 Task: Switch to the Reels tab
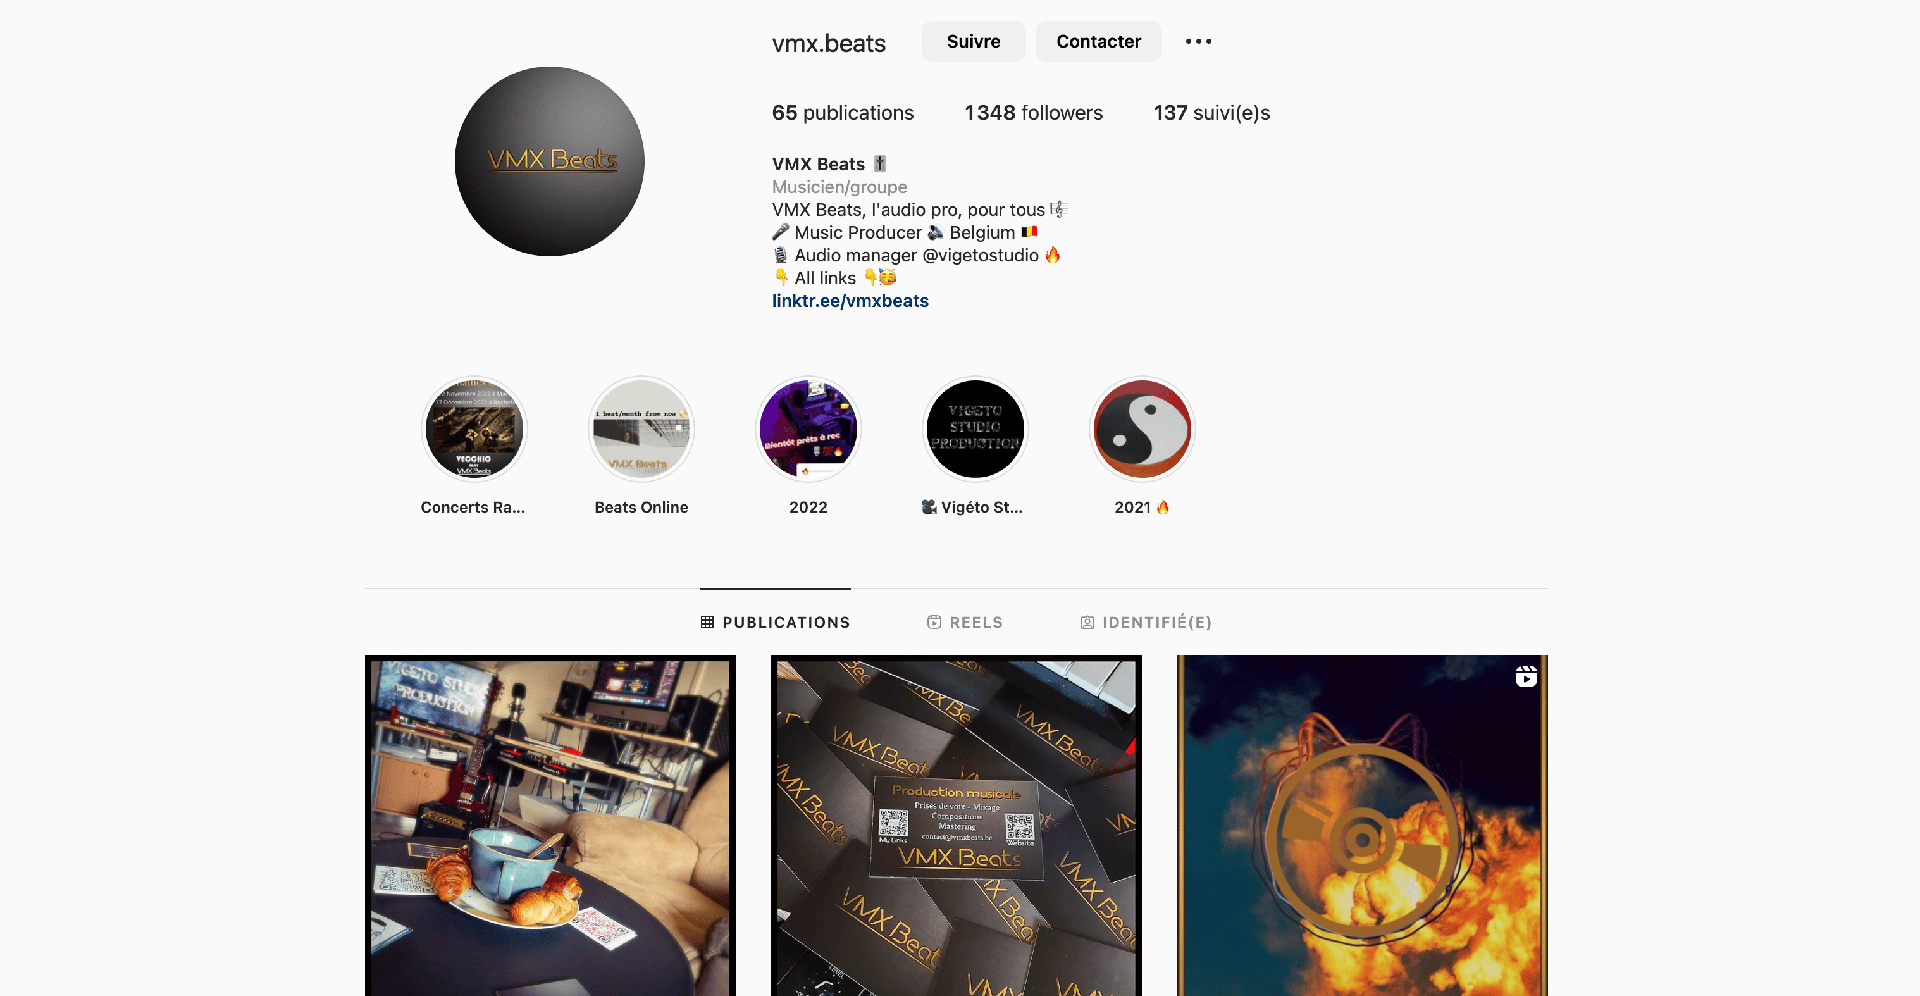[965, 622]
